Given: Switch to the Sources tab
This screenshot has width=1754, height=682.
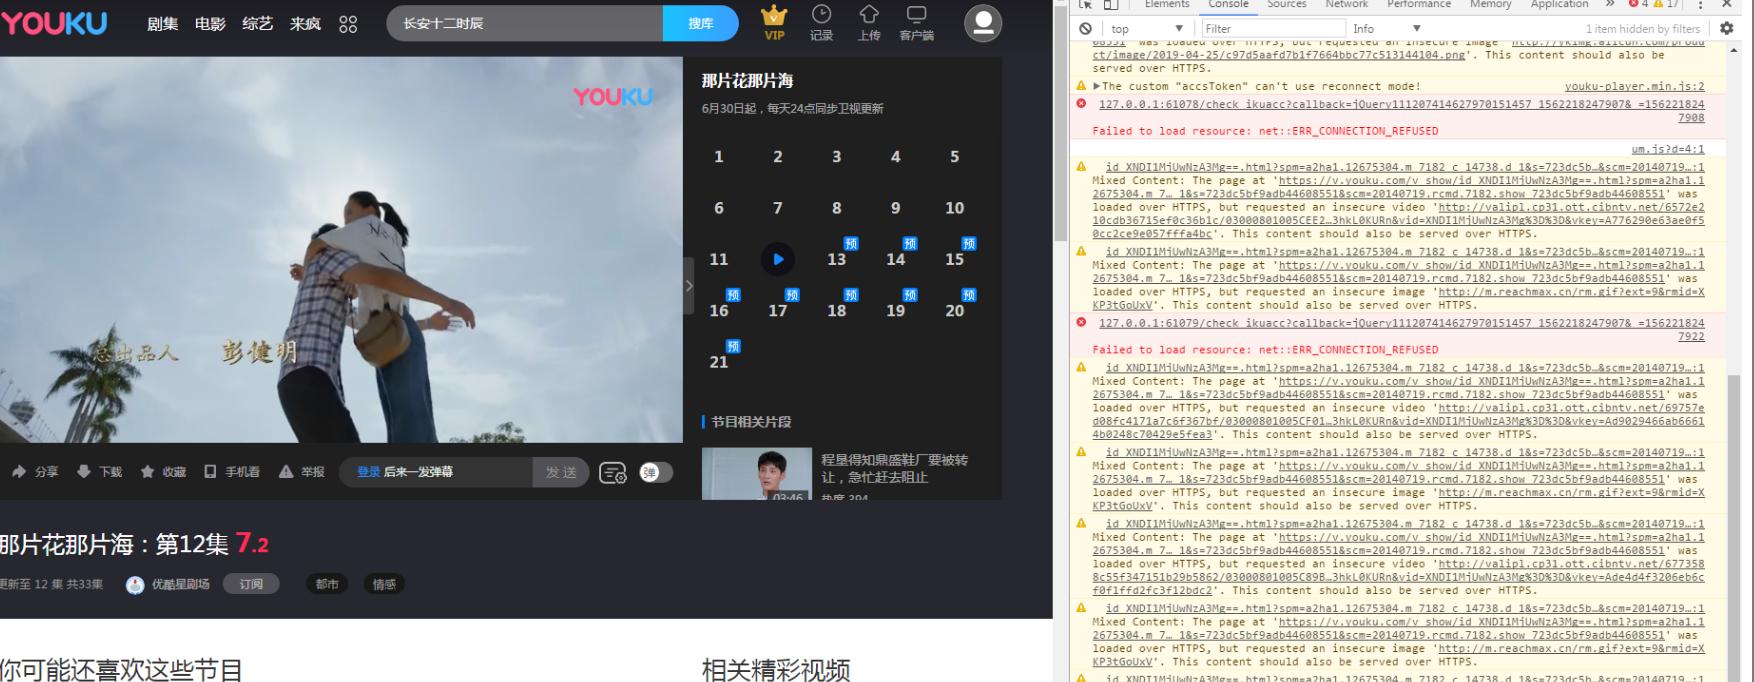Looking at the screenshot, I should point(1287,4).
